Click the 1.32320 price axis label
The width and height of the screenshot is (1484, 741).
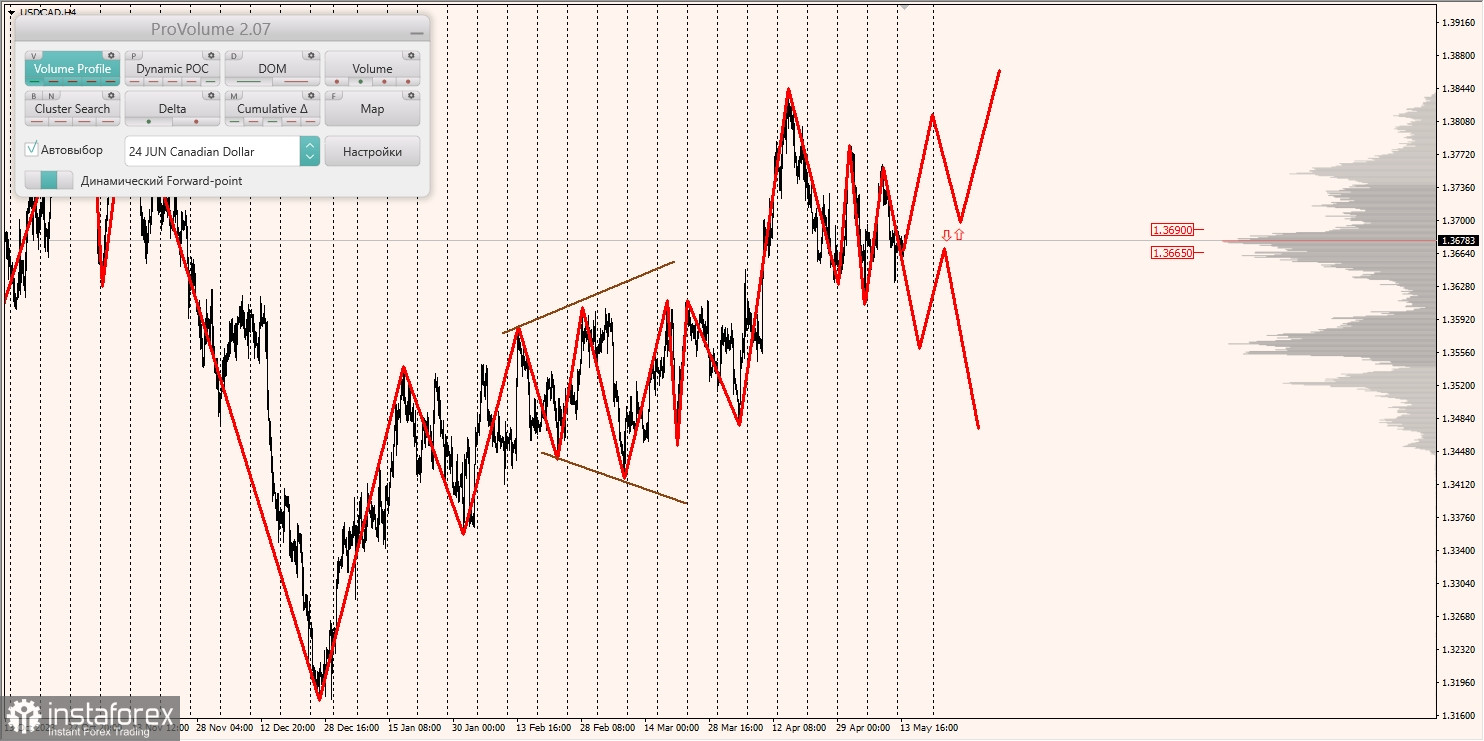[x=1460, y=649]
